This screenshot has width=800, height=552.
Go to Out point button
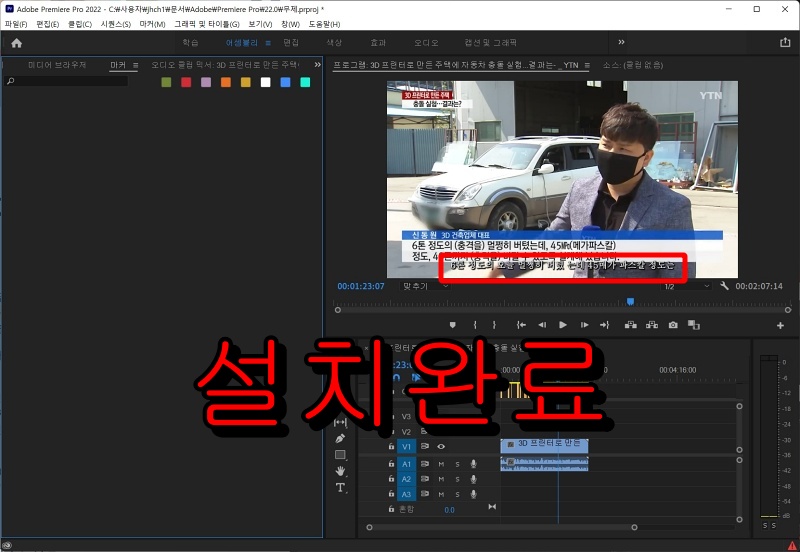click(605, 325)
